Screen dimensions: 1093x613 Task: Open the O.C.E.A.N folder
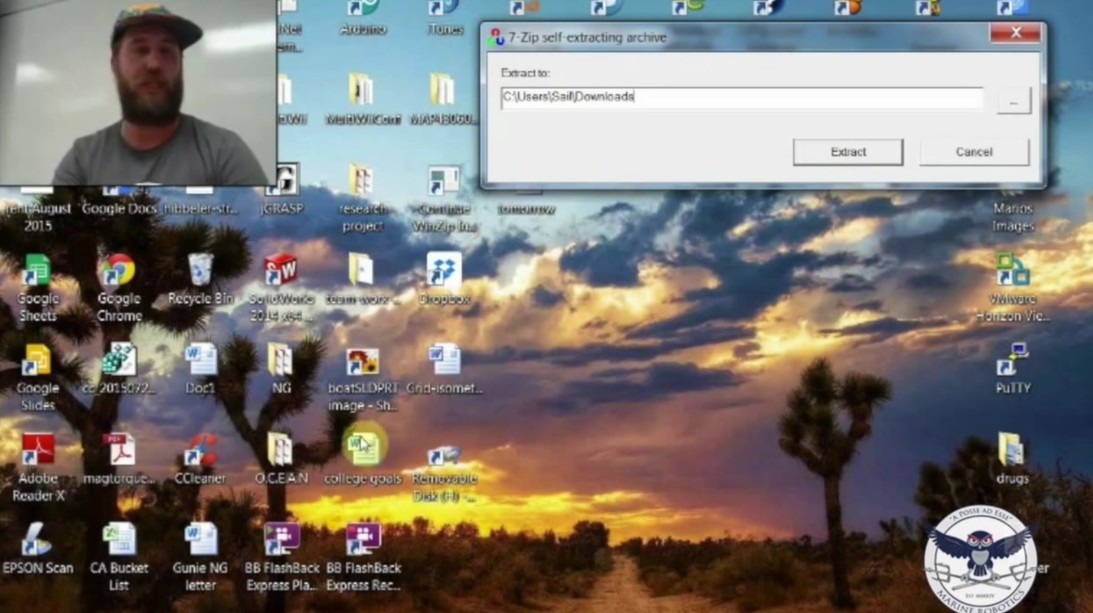tap(280, 452)
